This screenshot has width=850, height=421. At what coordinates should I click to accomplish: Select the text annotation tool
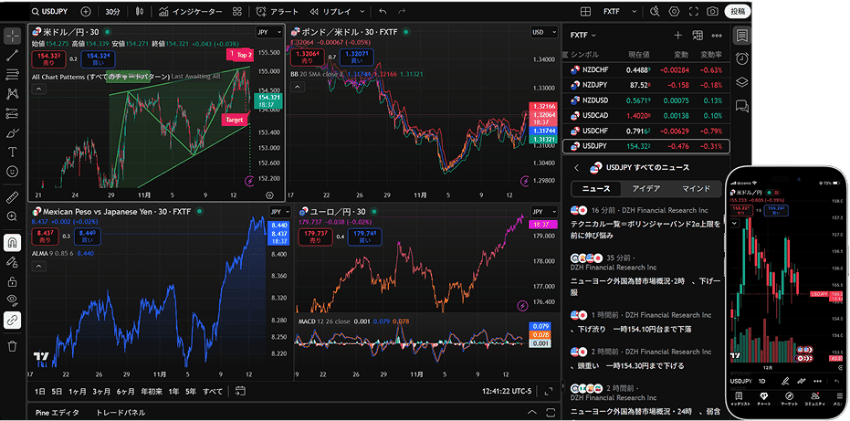pos(12,152)
